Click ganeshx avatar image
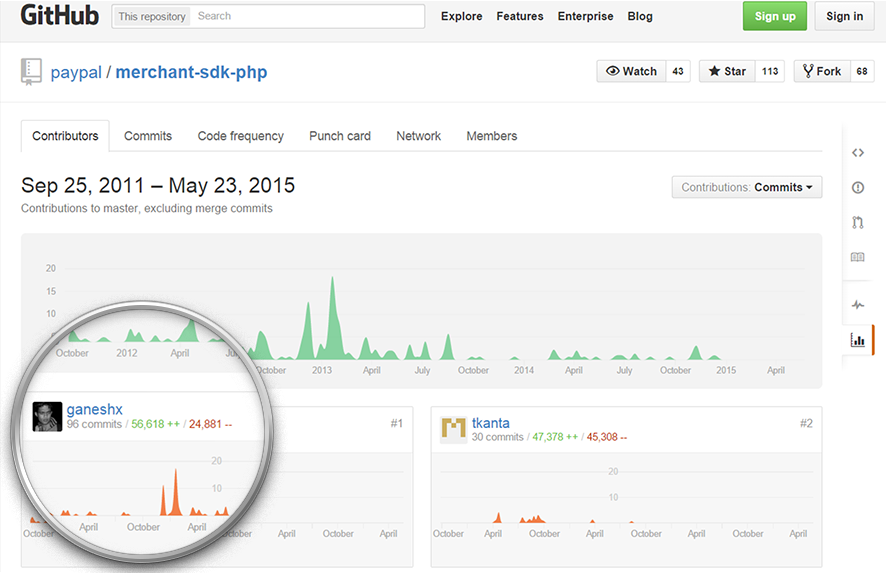886x573 pixels. tap(47, 416)
